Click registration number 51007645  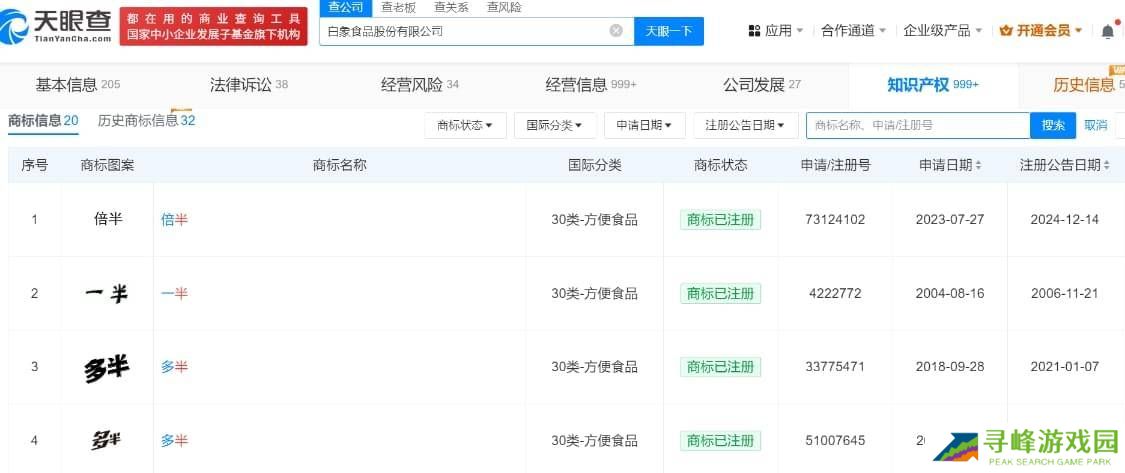pos(835,440)
